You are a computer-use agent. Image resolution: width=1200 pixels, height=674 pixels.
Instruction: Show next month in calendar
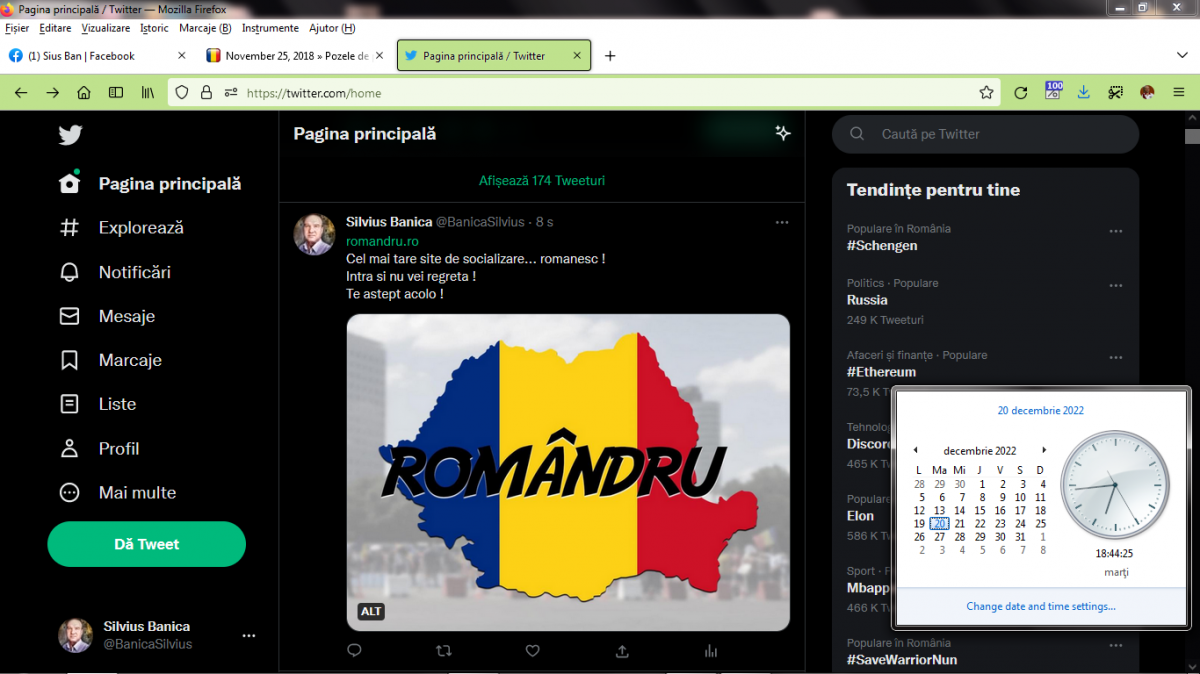point(1044,450)
